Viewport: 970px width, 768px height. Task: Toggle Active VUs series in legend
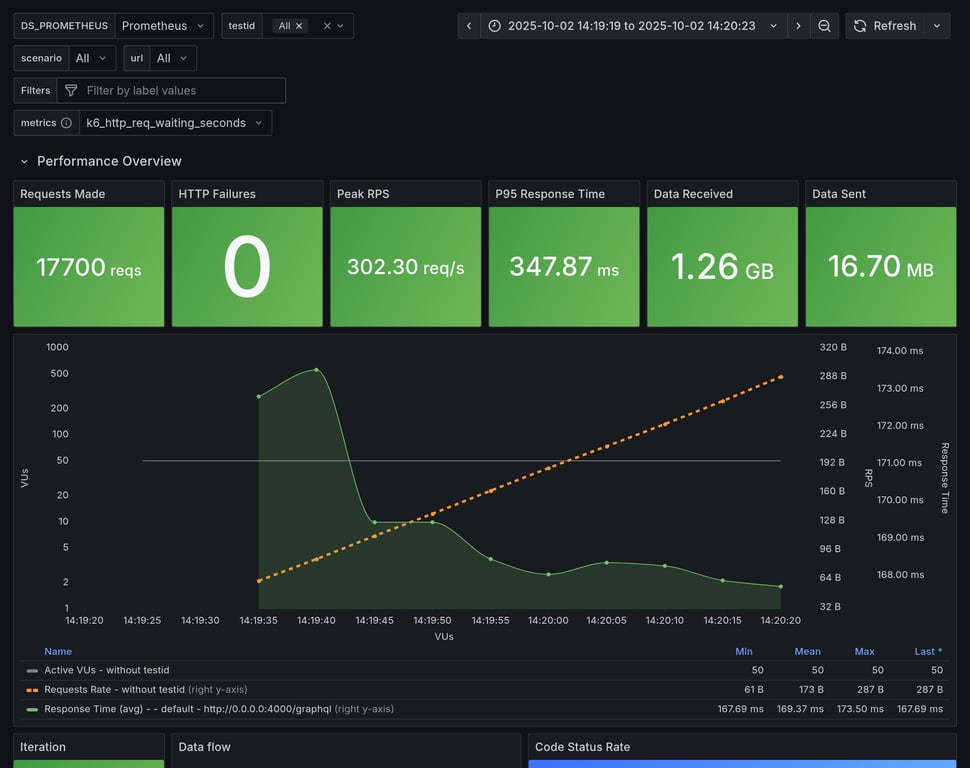pos(106,670)
